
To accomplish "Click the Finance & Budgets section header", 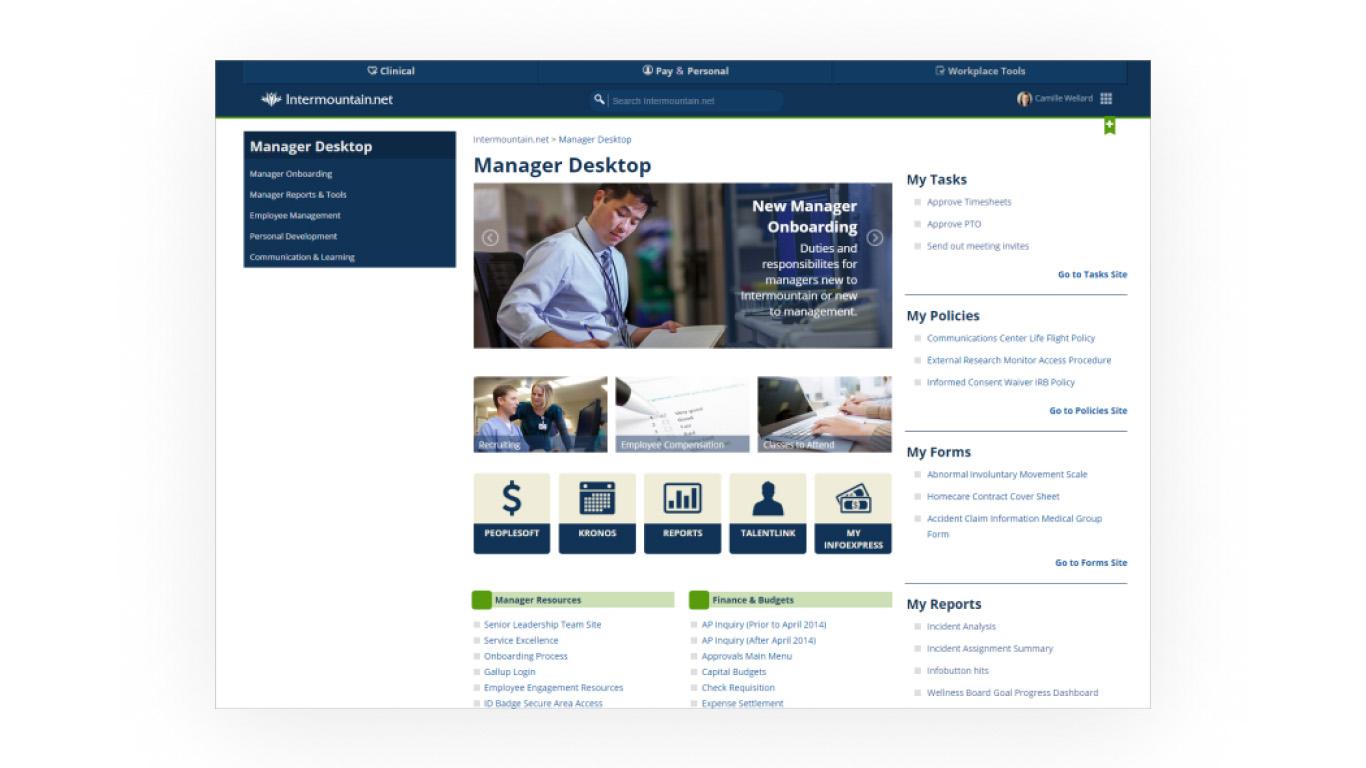I will pos(790,600).
